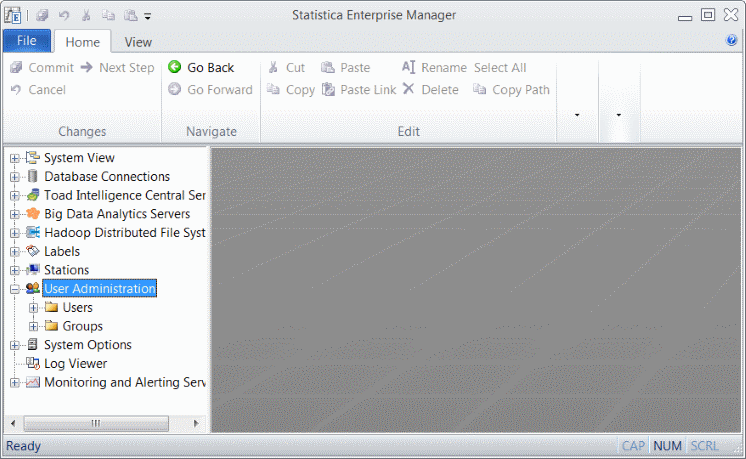The image size is (746, 459).
Task: Select the User Administration tree item
Action: point(99,288)
